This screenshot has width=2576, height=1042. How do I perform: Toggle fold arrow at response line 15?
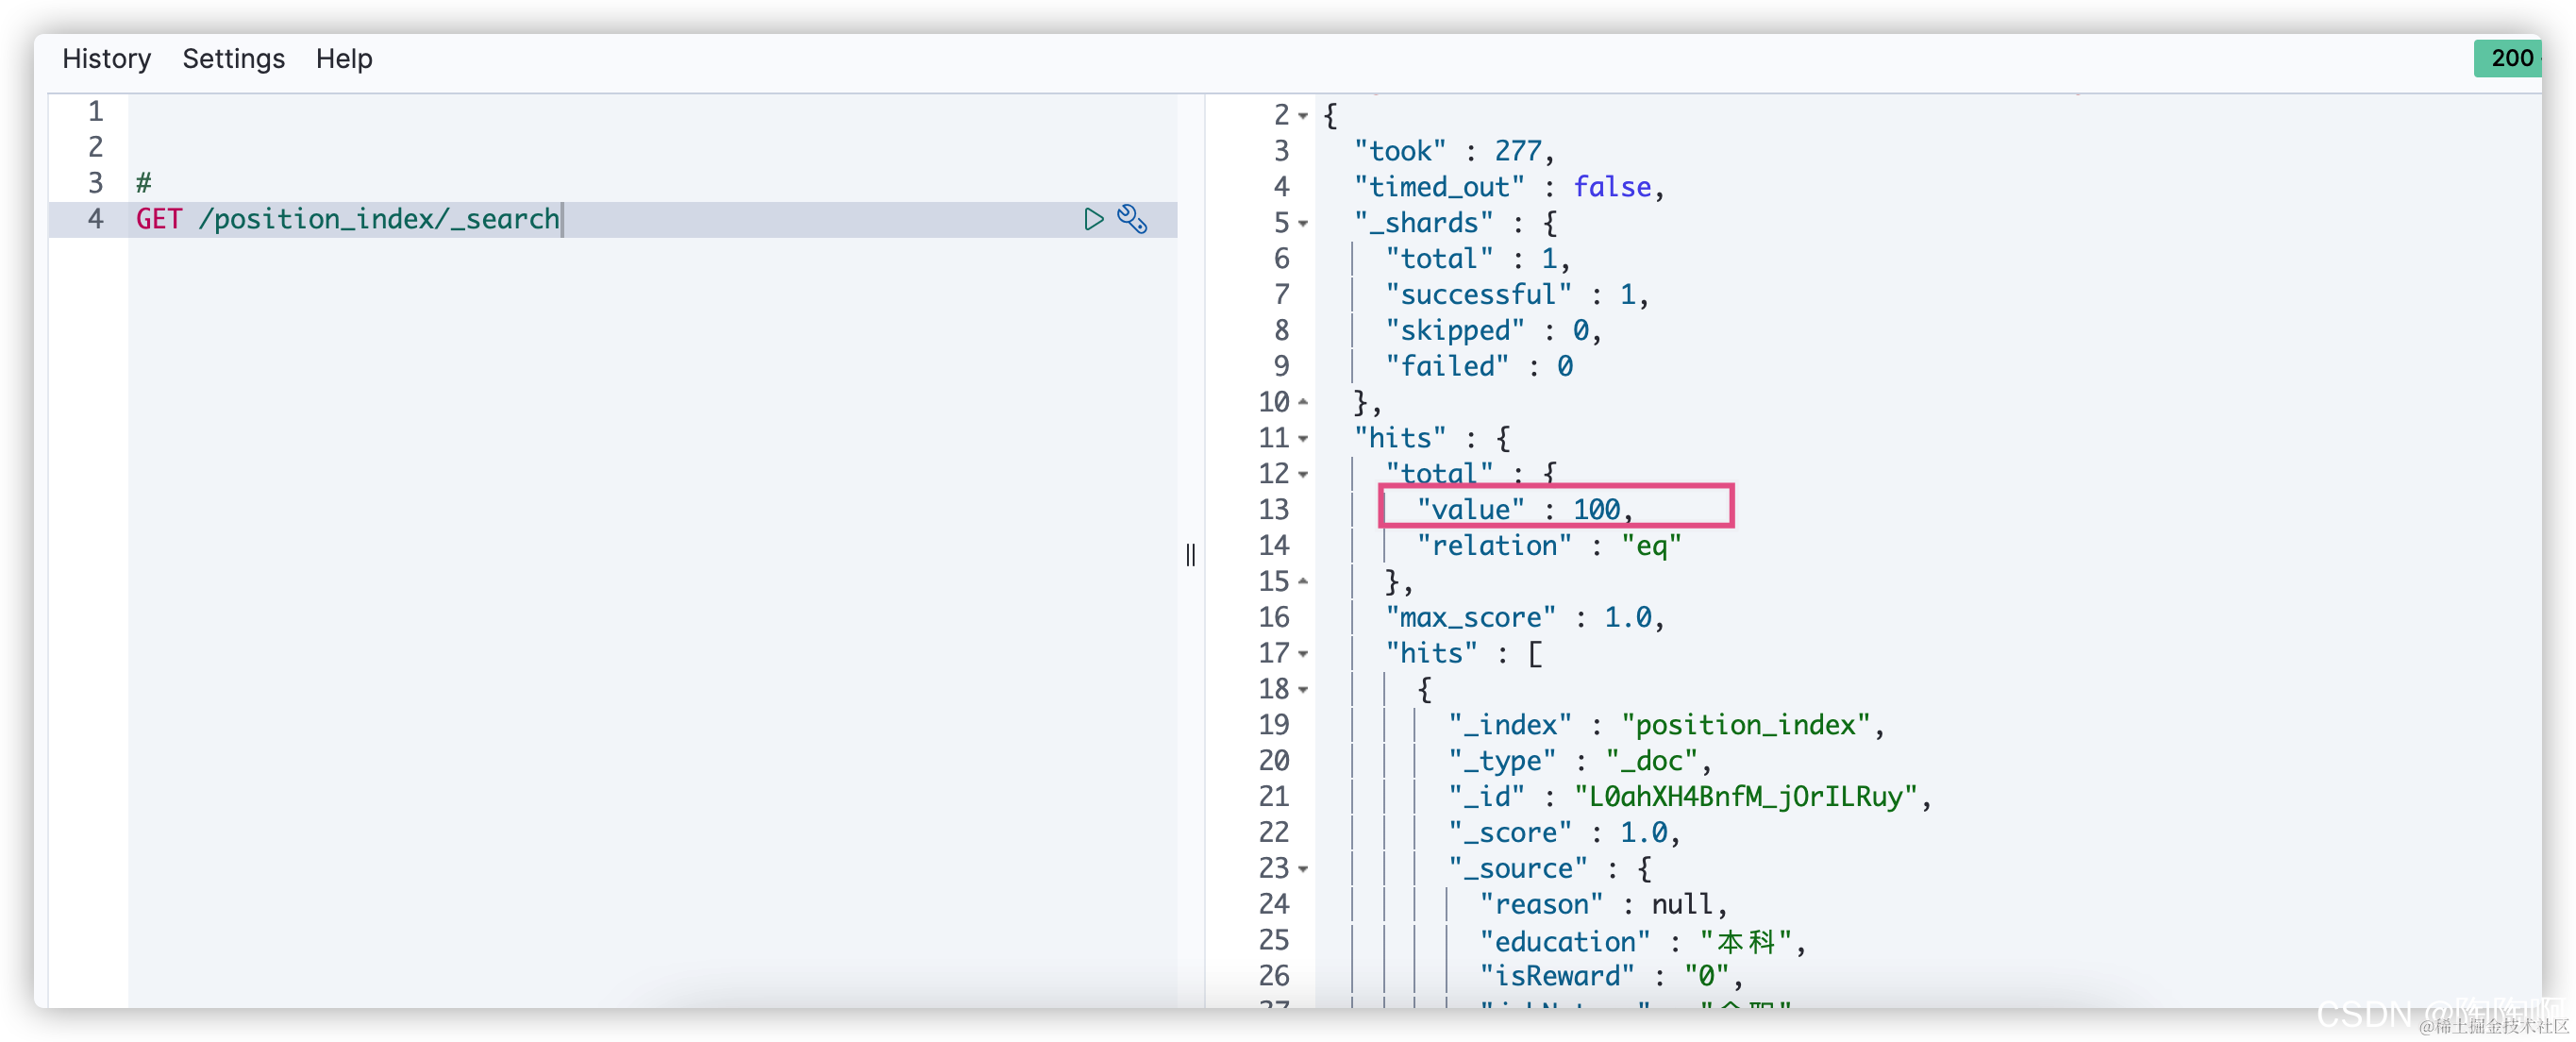pos(1303,581)
